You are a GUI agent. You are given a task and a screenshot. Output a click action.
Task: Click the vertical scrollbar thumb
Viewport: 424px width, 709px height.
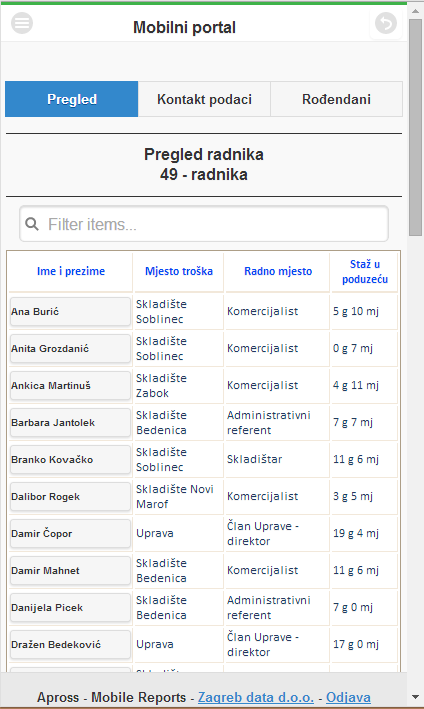pos(415,127)
